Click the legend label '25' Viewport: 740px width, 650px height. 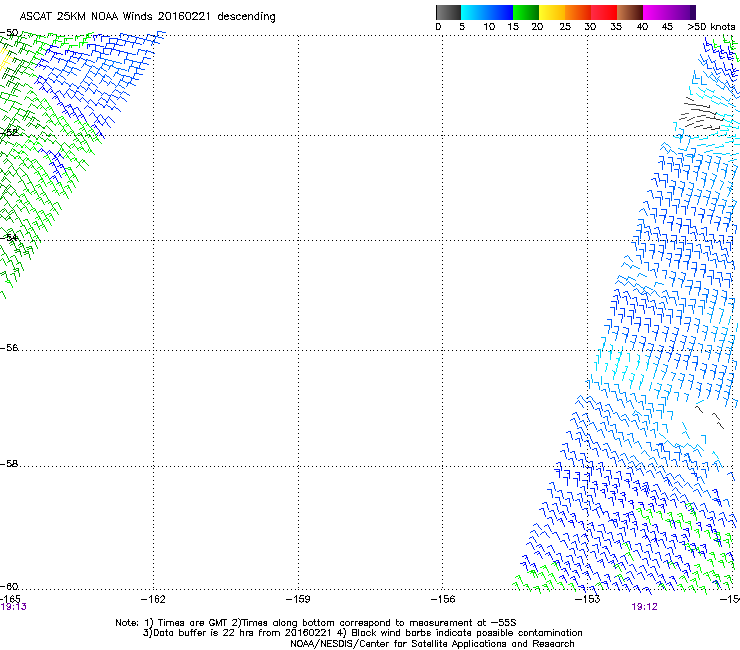(x=564, y=27)
